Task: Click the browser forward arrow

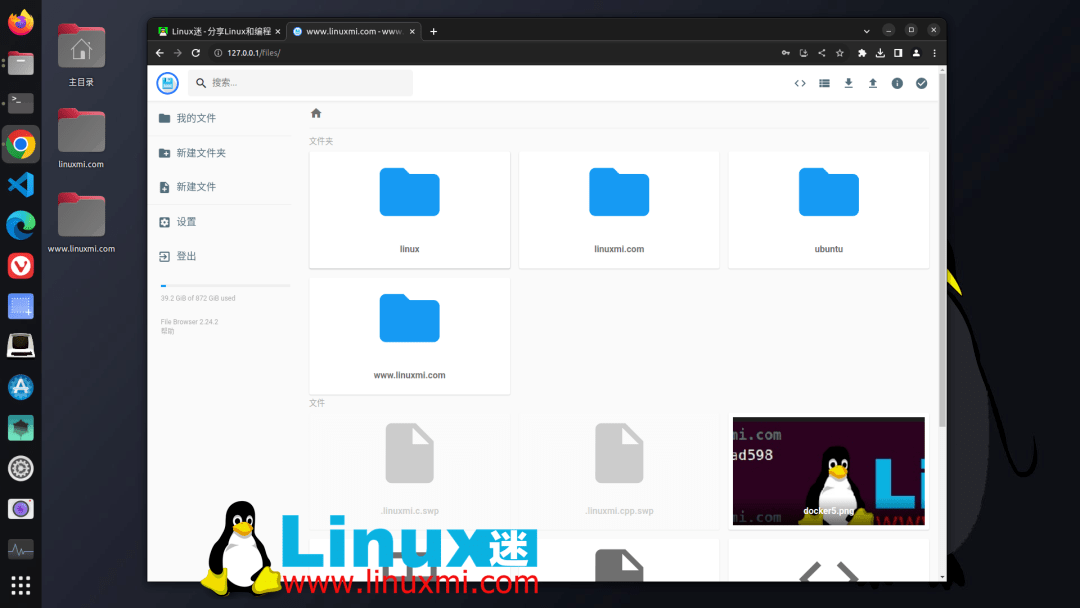Action: point(178,53)
